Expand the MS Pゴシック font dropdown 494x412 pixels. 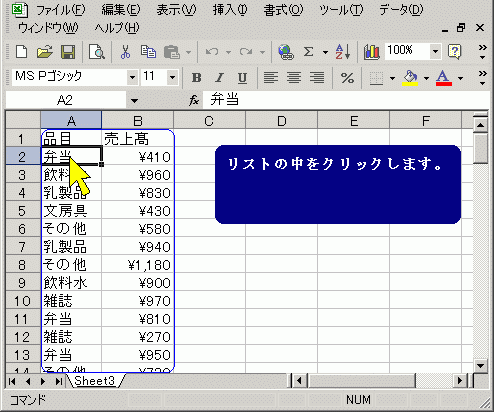tap(133, 77)
